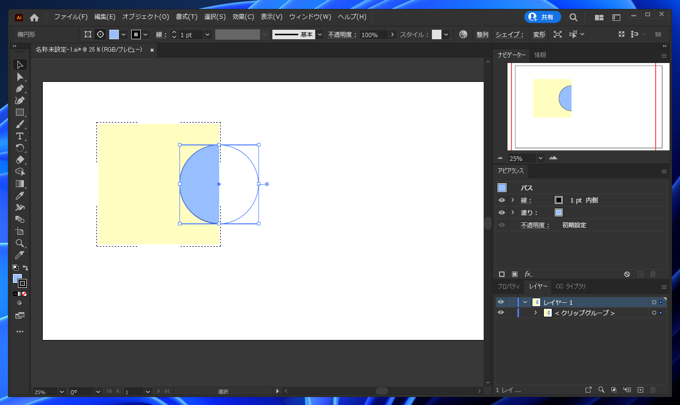This screenshot has height=405, width=680.
Task: Click the recolor artwork wheel icon
Action: (463, 34)
